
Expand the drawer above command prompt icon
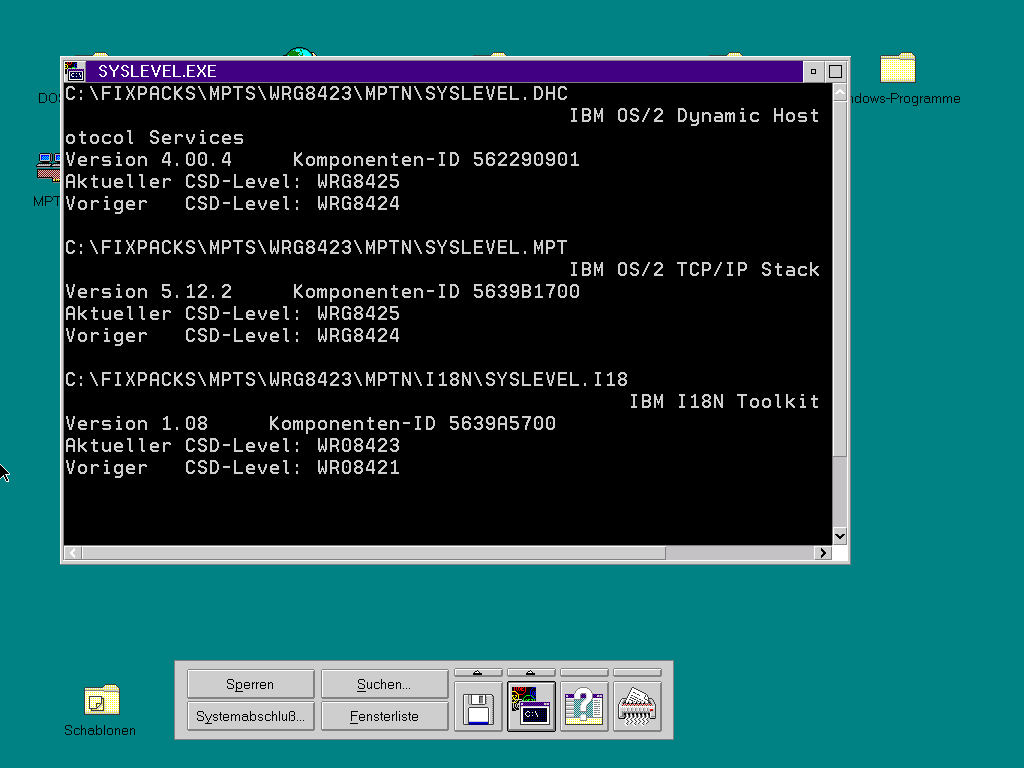point(531,673)
